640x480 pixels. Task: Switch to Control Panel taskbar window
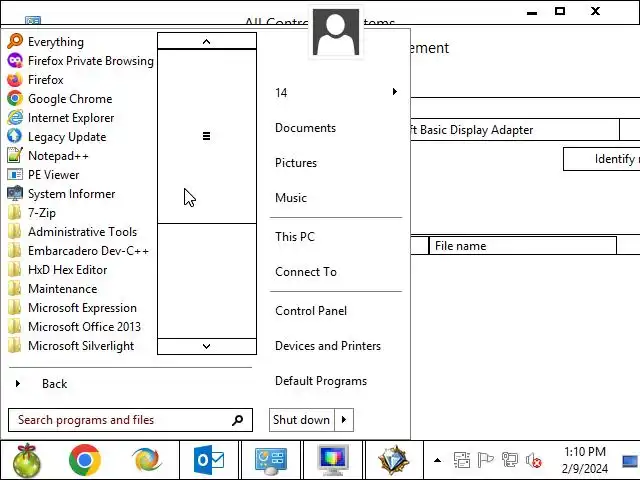[x=271, y=460]
